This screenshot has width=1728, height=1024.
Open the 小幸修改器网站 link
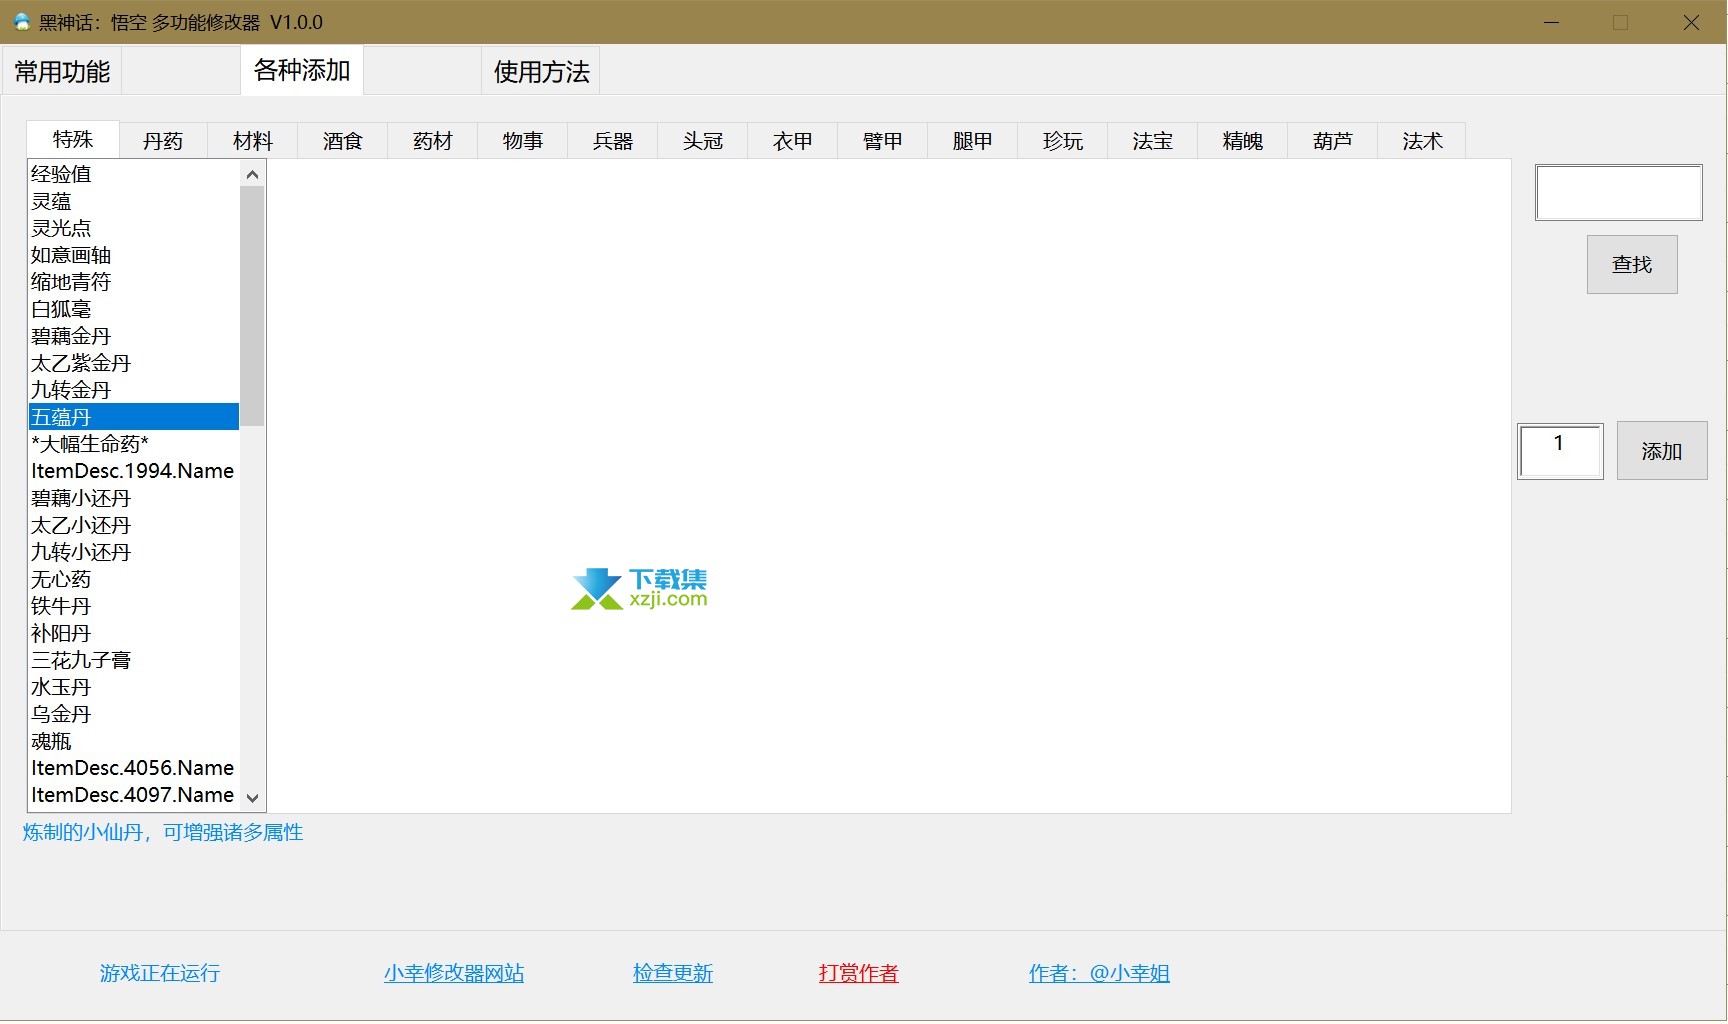pos(454,973)
